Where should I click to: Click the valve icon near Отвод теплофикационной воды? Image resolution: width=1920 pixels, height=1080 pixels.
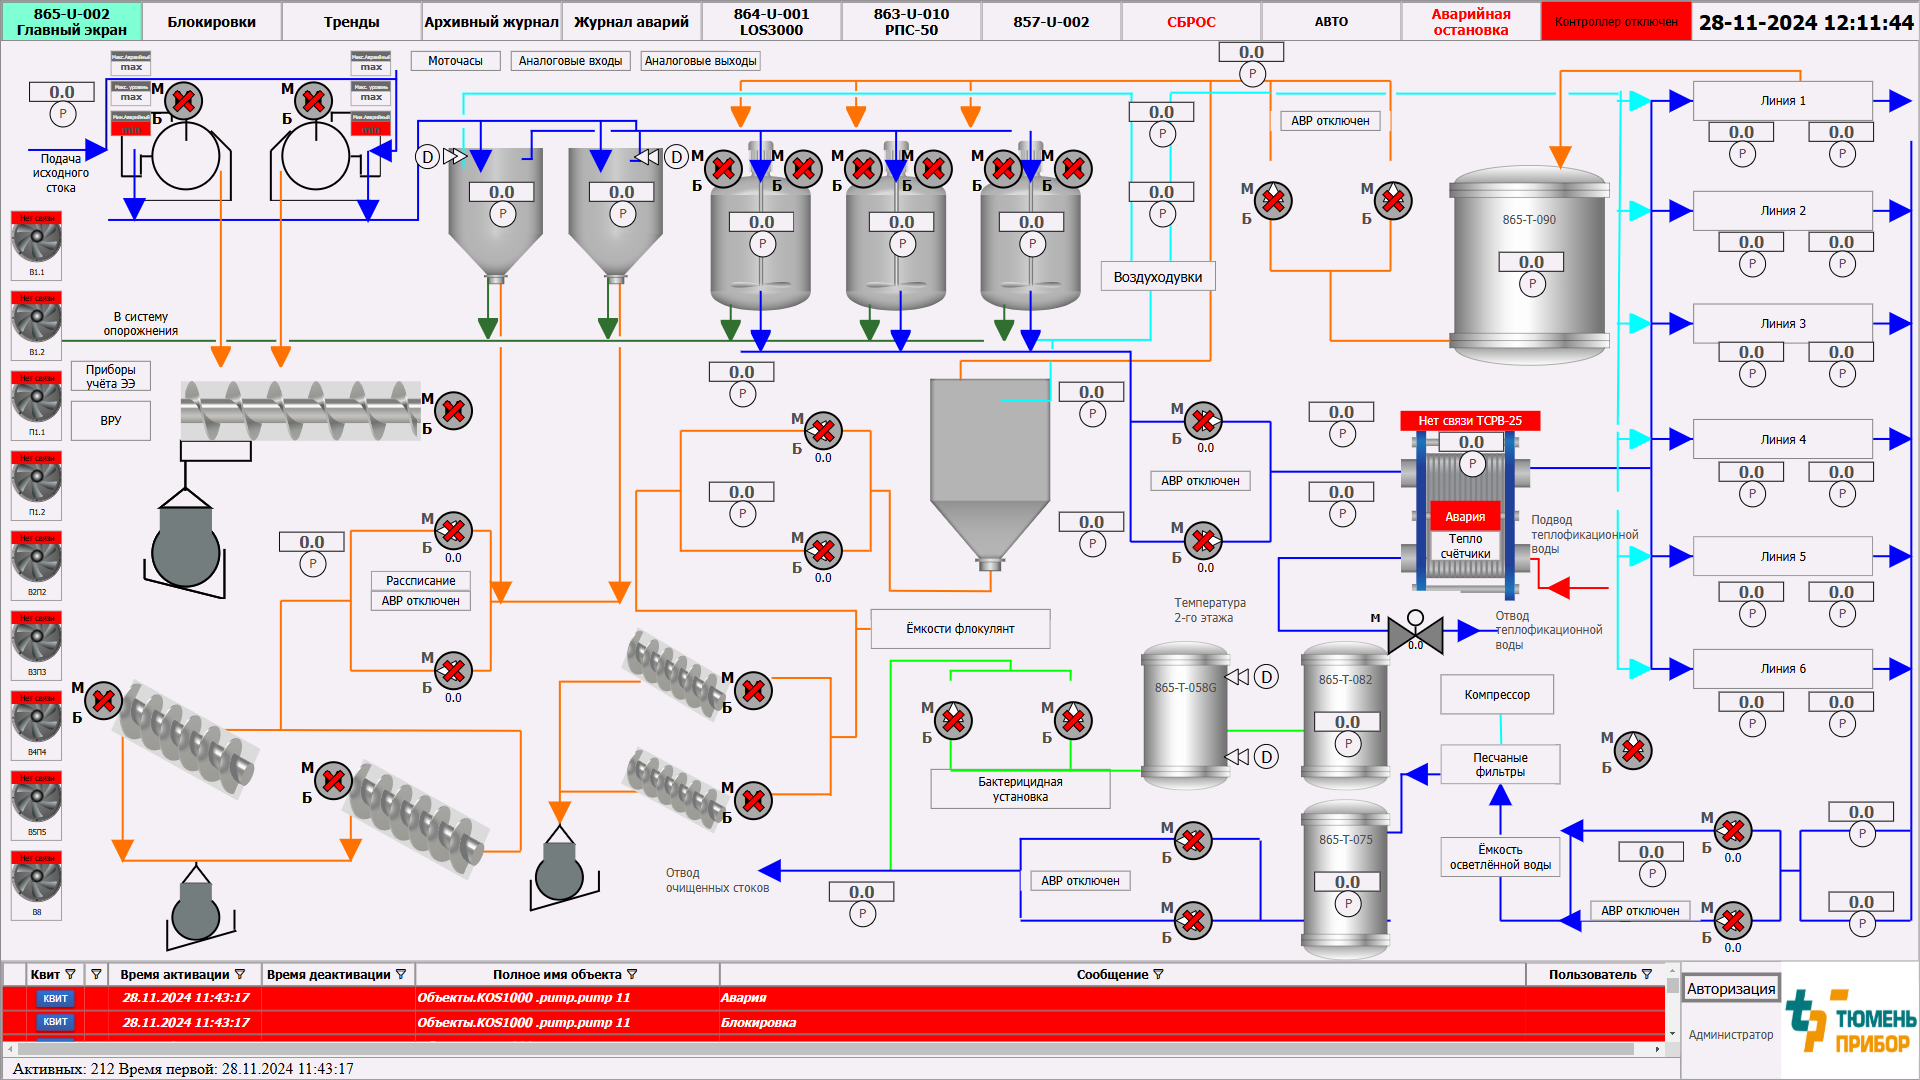click(1415, 634)
